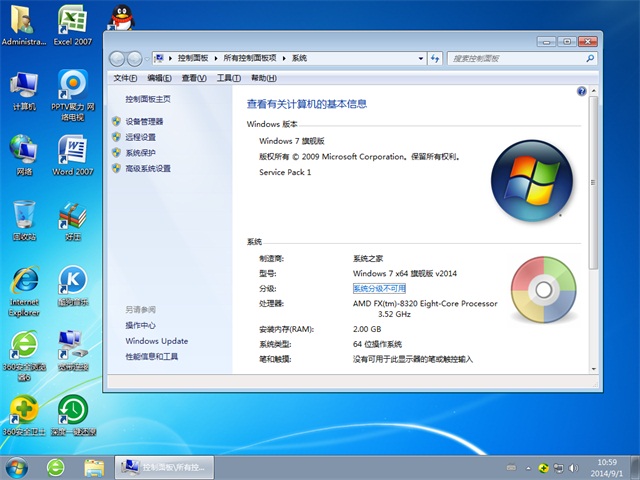Click the 搜索控制面板 search field
This screenshot has height=480, width=640.
[510, 59]
